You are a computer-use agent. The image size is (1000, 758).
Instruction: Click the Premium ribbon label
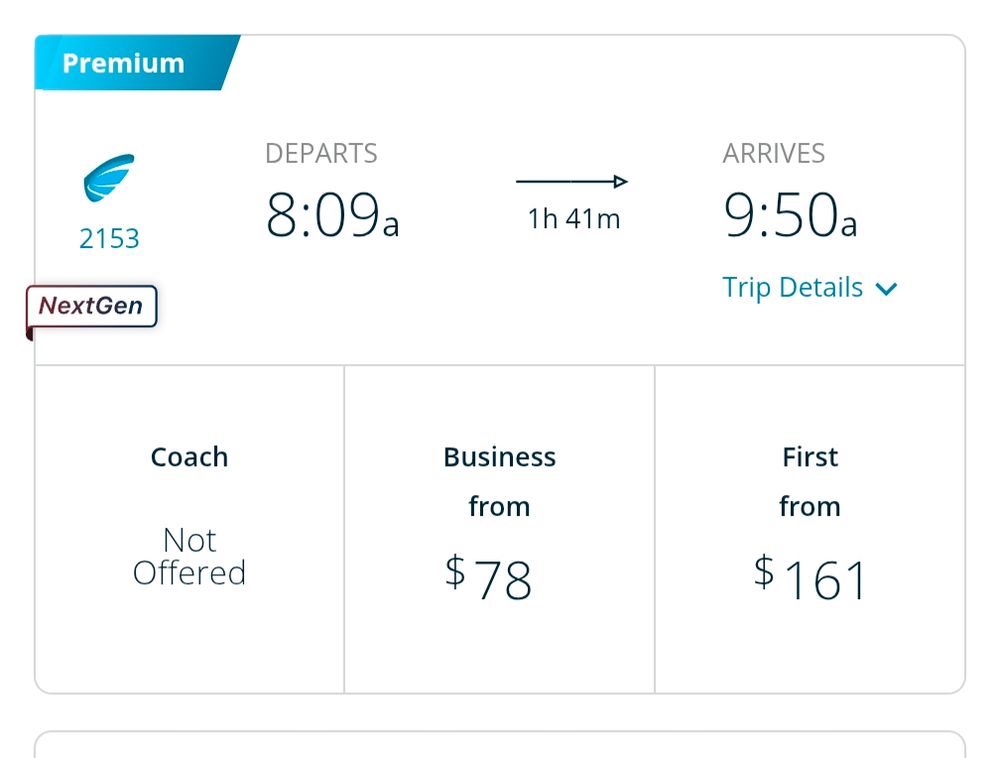pos(124,63)
